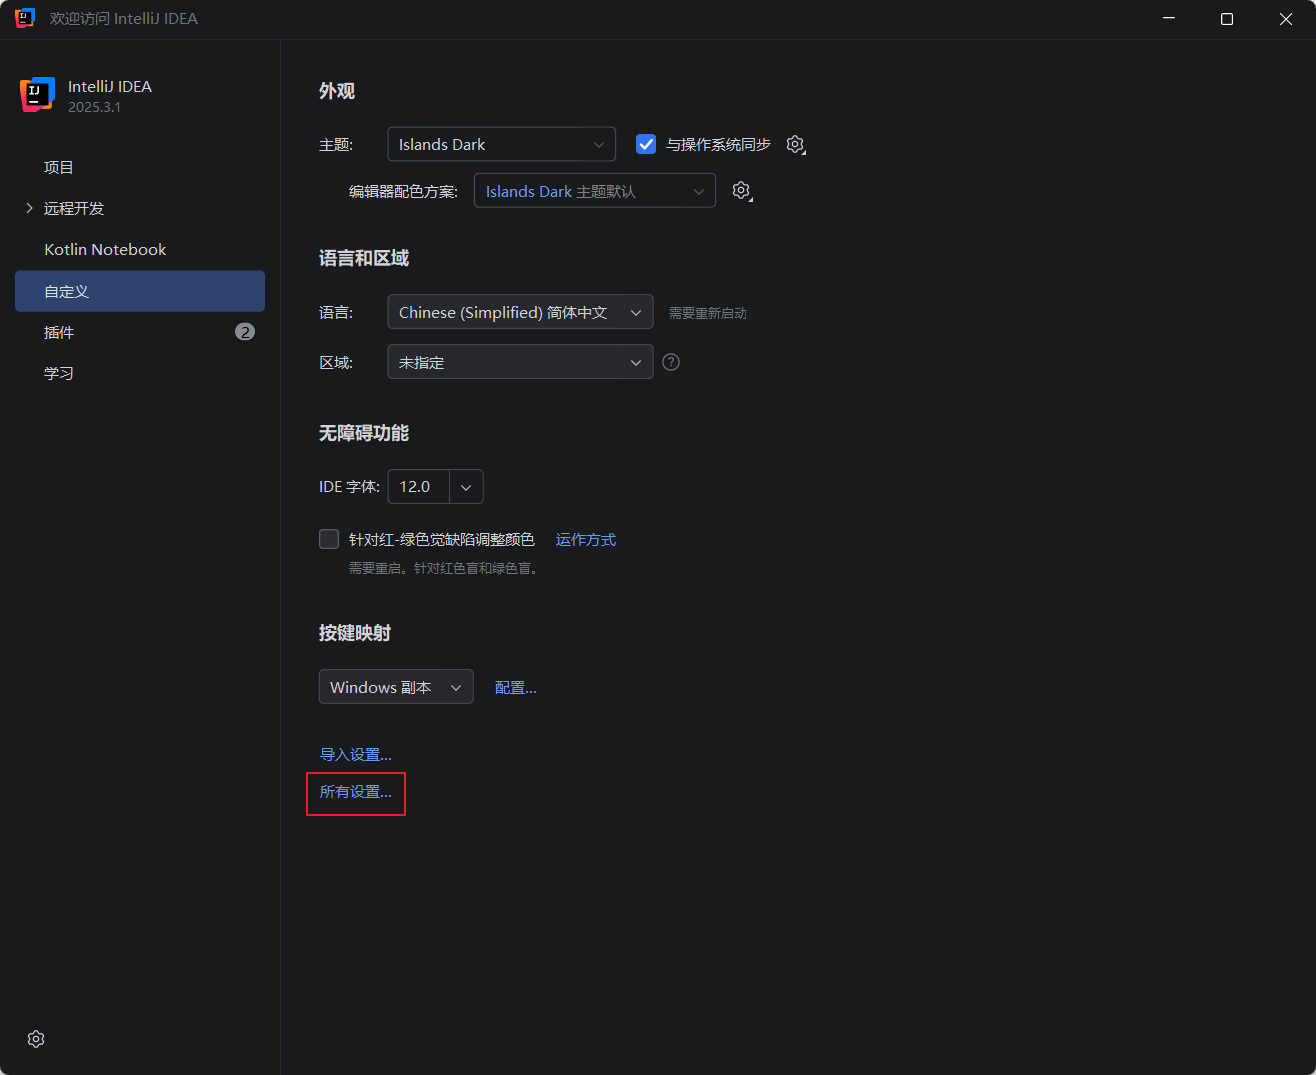Enable 针对红-绿色觉缺陷调整颜色 checkbox
This screenshot has width=1316, height=1075.
[x=329, y=539]
